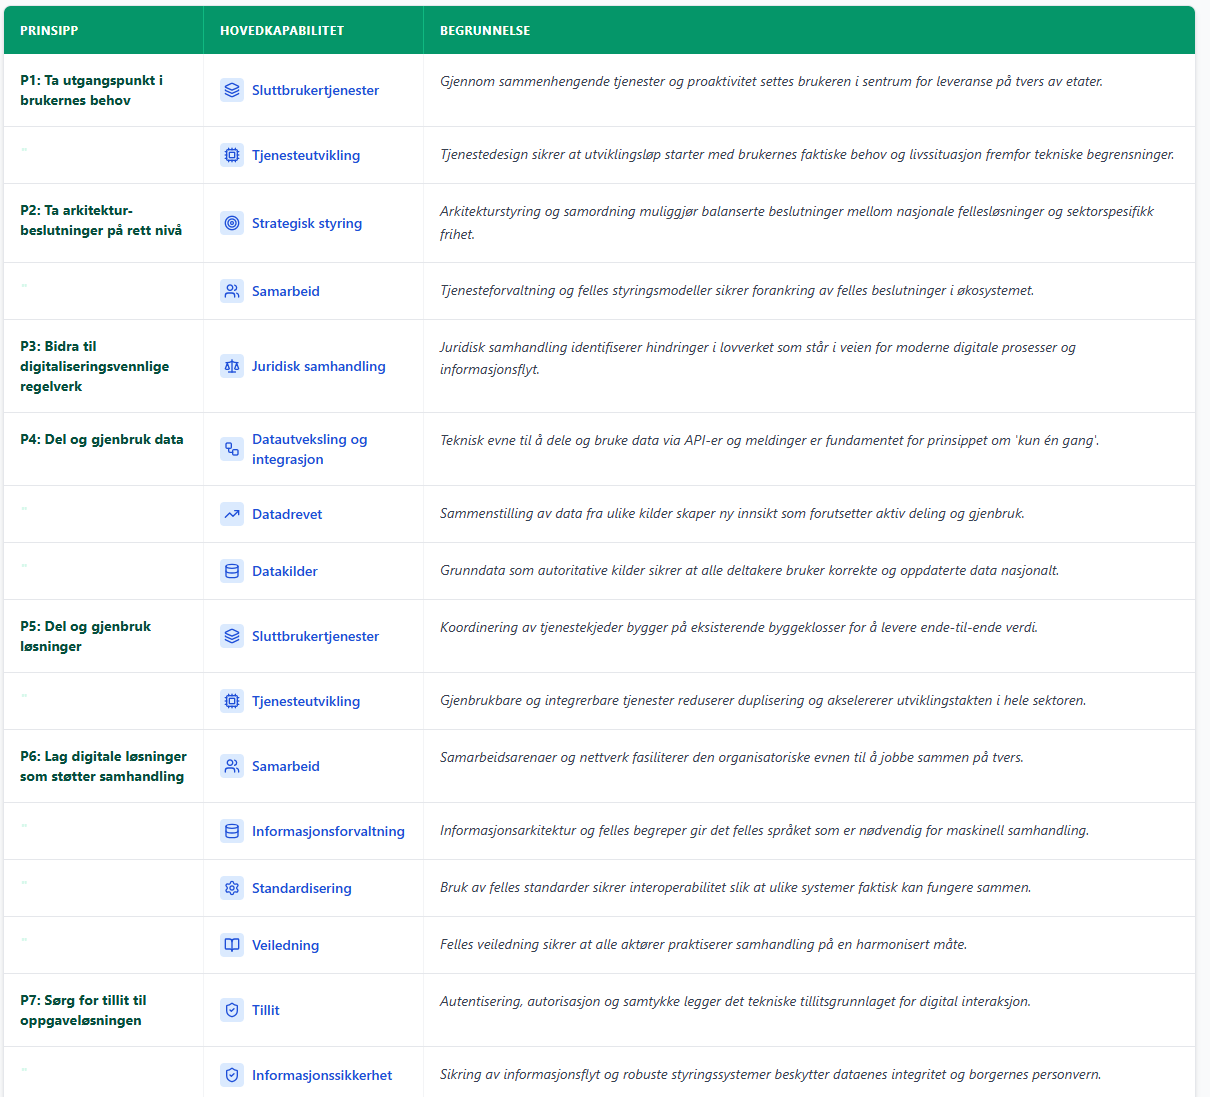Click the gear icon beside Standardisering

tap(232, 888)
